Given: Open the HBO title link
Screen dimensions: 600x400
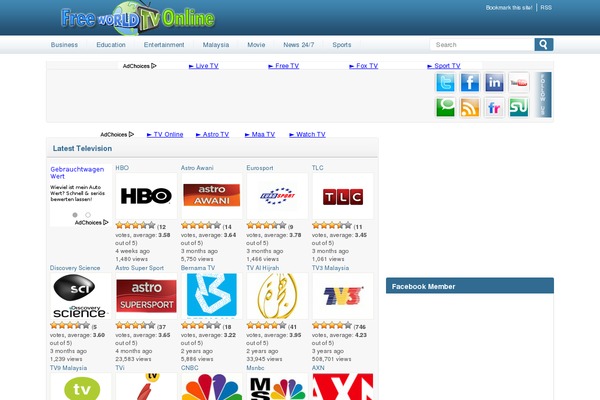Looking at the screenshot, I should 122,168.
